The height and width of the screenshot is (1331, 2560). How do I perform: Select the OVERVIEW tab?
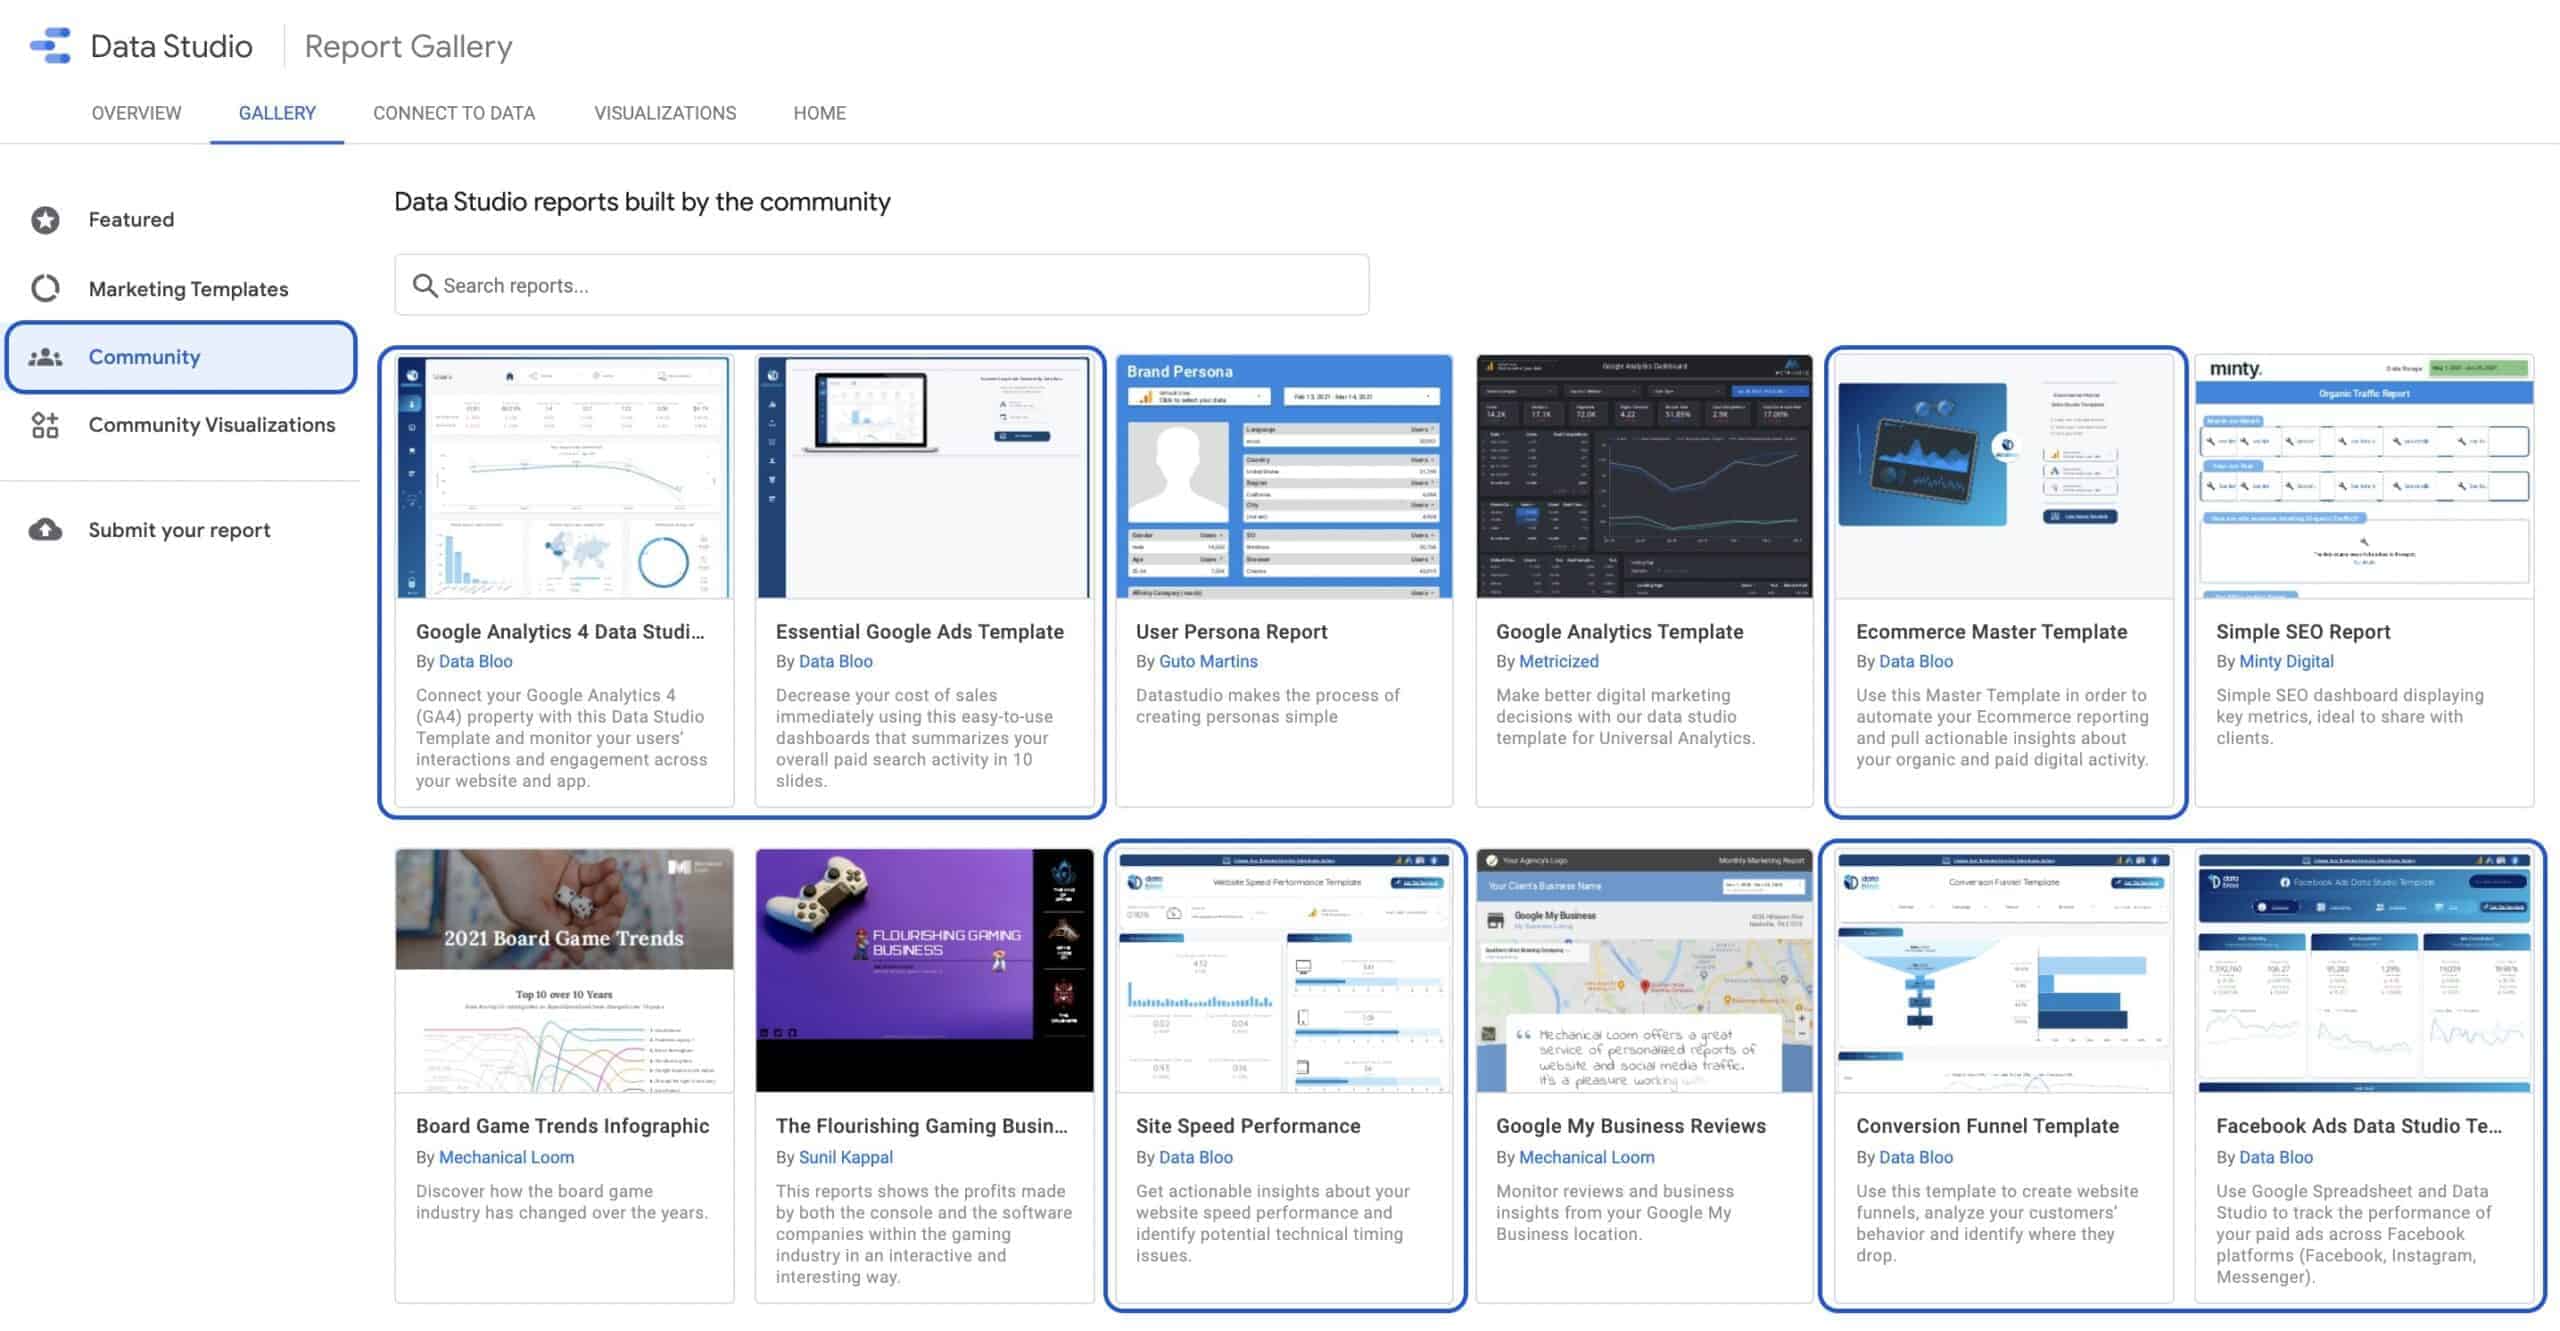[135, 112]
